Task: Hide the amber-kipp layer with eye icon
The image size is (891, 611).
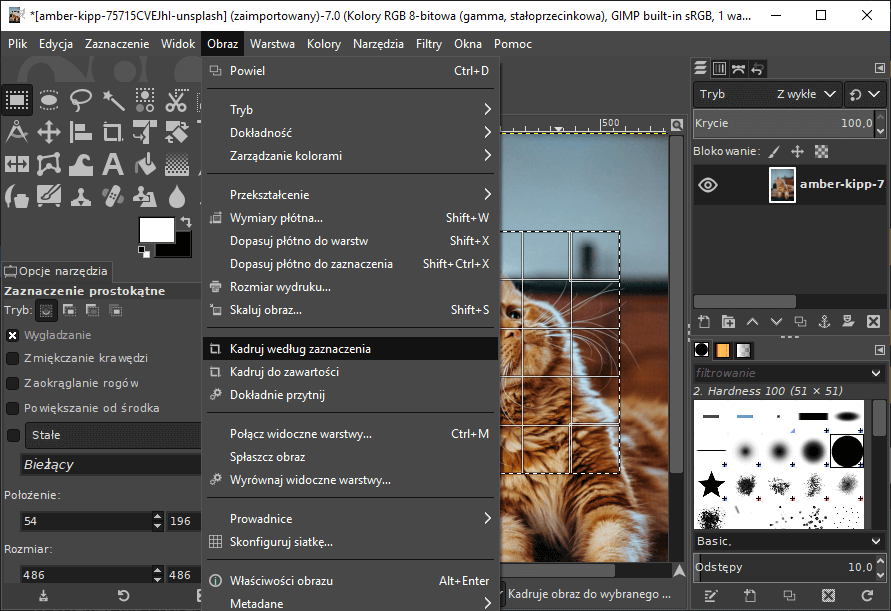Action: 708,185
